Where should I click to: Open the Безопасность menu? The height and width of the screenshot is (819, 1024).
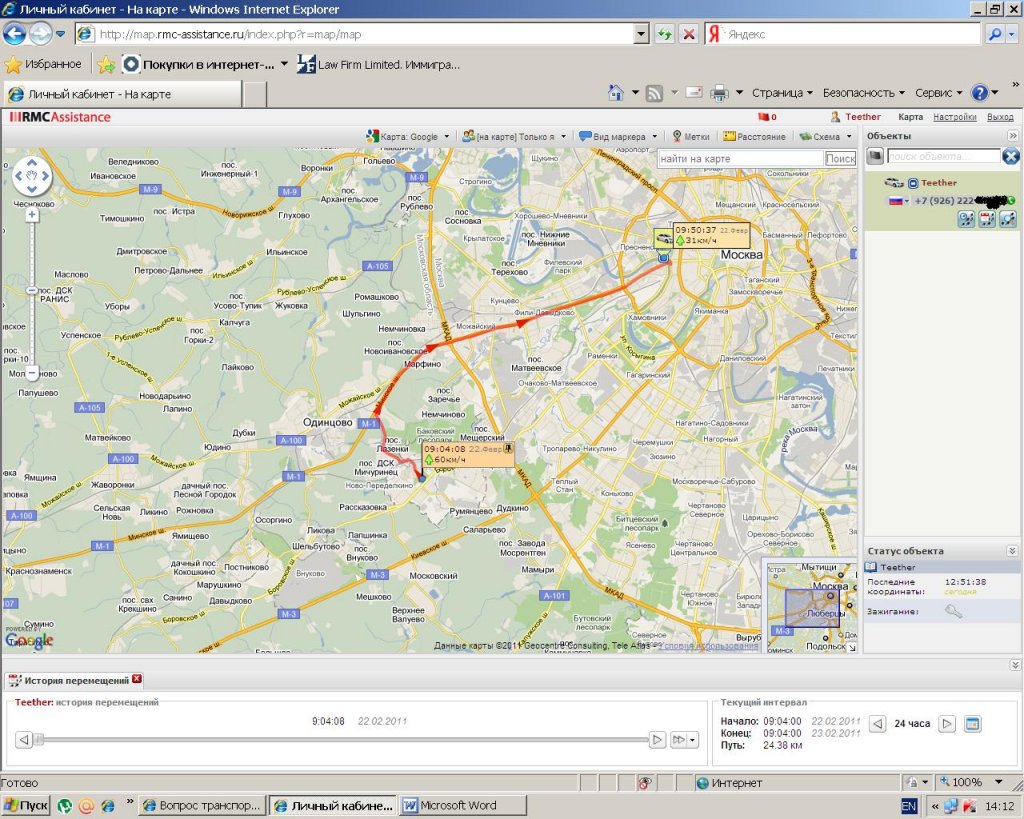(x=863, y=93)
